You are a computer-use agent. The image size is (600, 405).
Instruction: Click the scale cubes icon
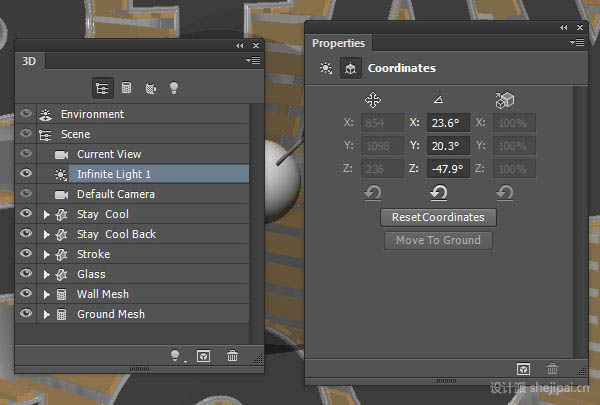click(505, 100)
